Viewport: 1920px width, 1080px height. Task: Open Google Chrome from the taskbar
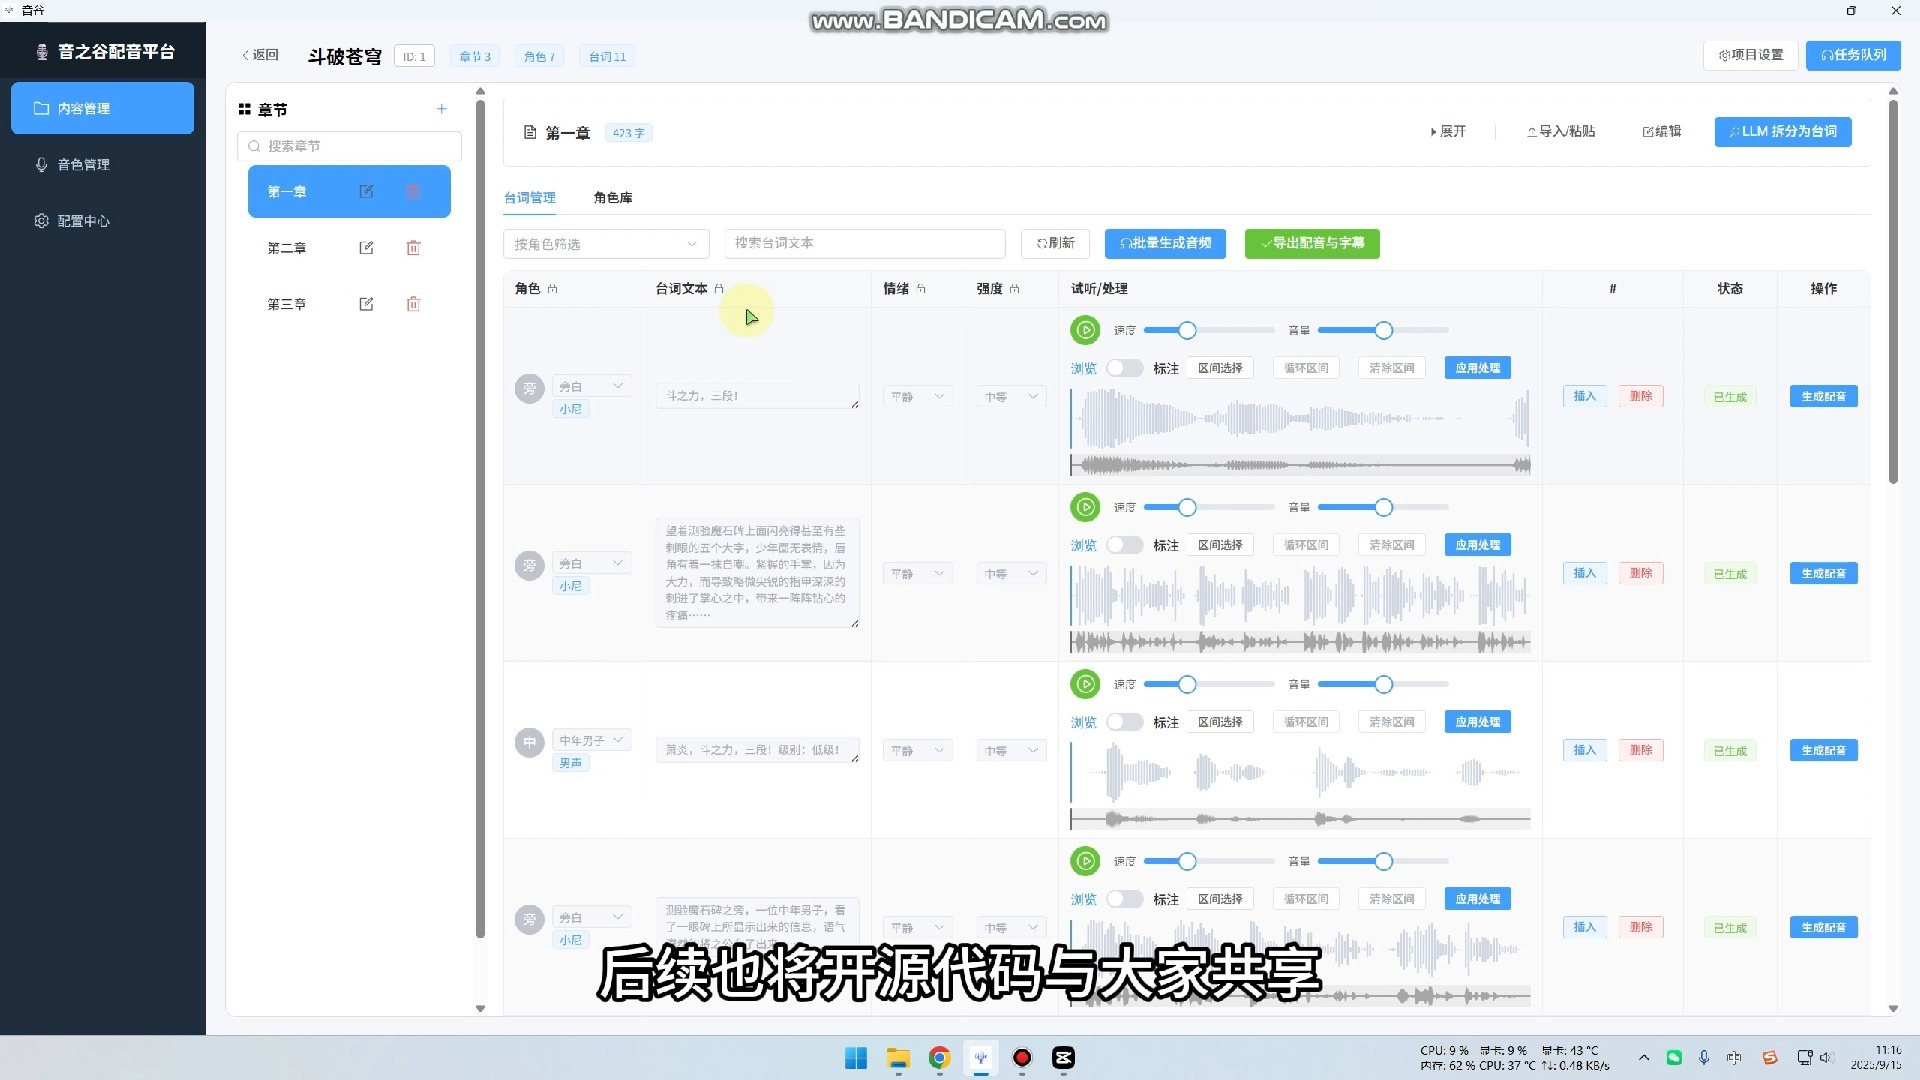939,1058
